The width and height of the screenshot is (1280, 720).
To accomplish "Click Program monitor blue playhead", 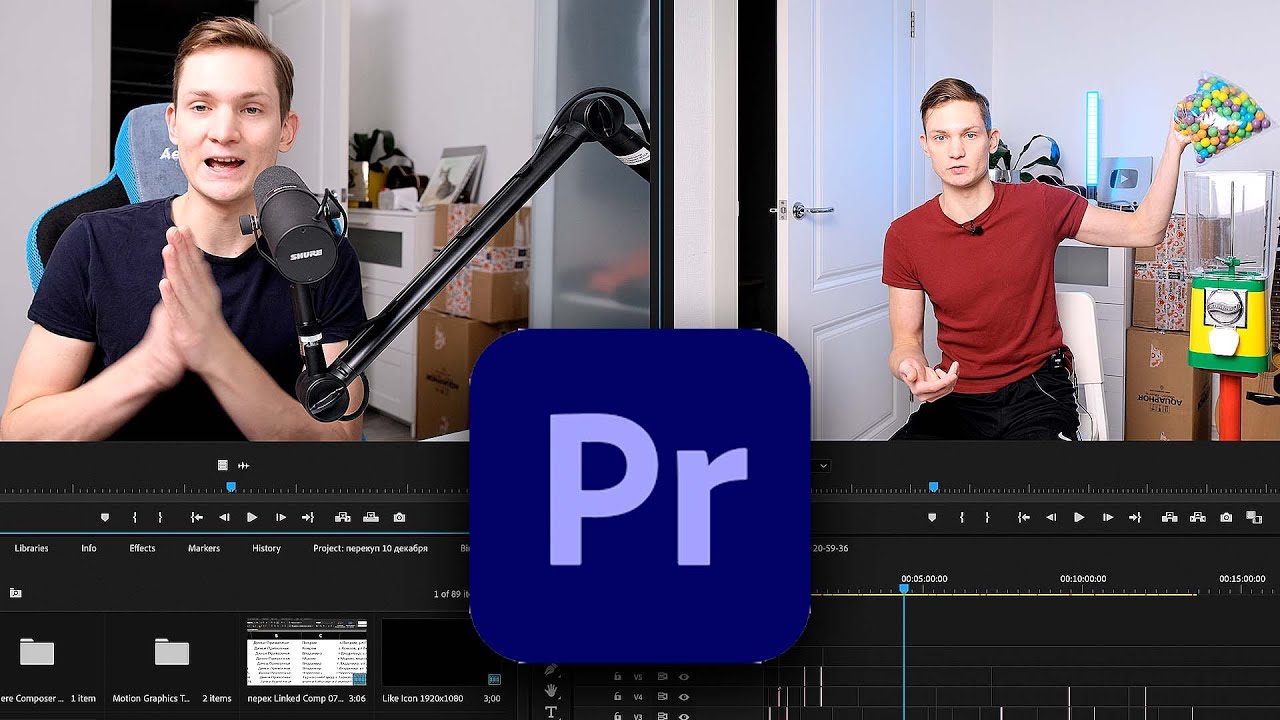I will tap(933, 486).
